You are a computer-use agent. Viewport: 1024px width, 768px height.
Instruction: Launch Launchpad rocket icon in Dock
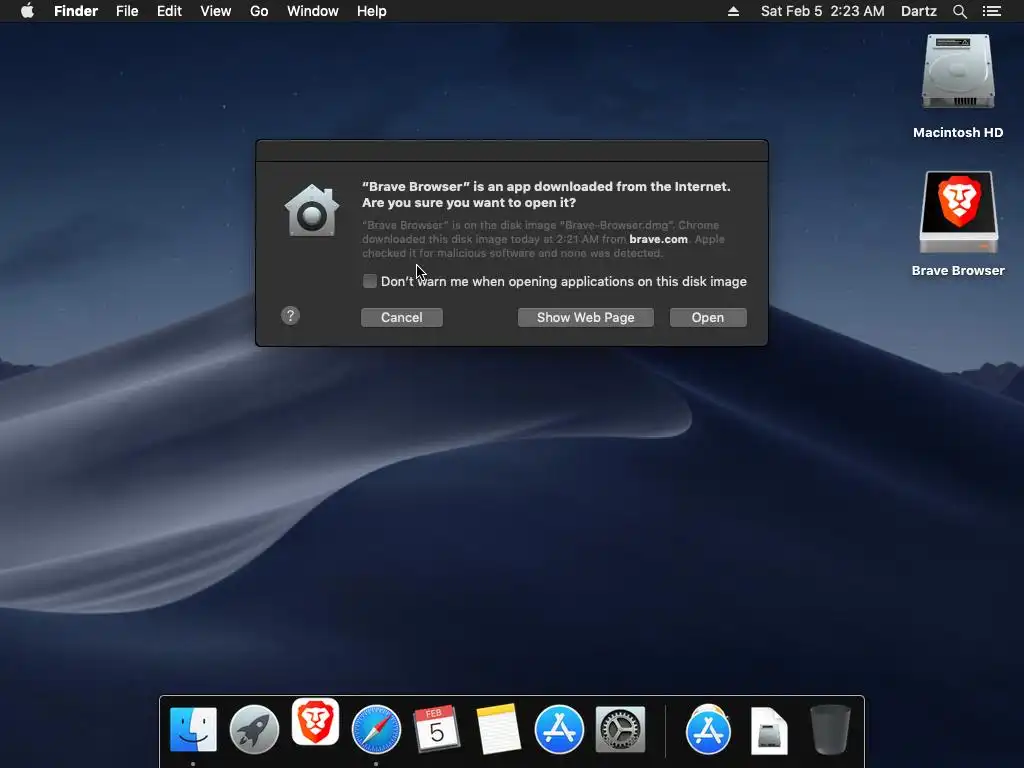[254, 729]
